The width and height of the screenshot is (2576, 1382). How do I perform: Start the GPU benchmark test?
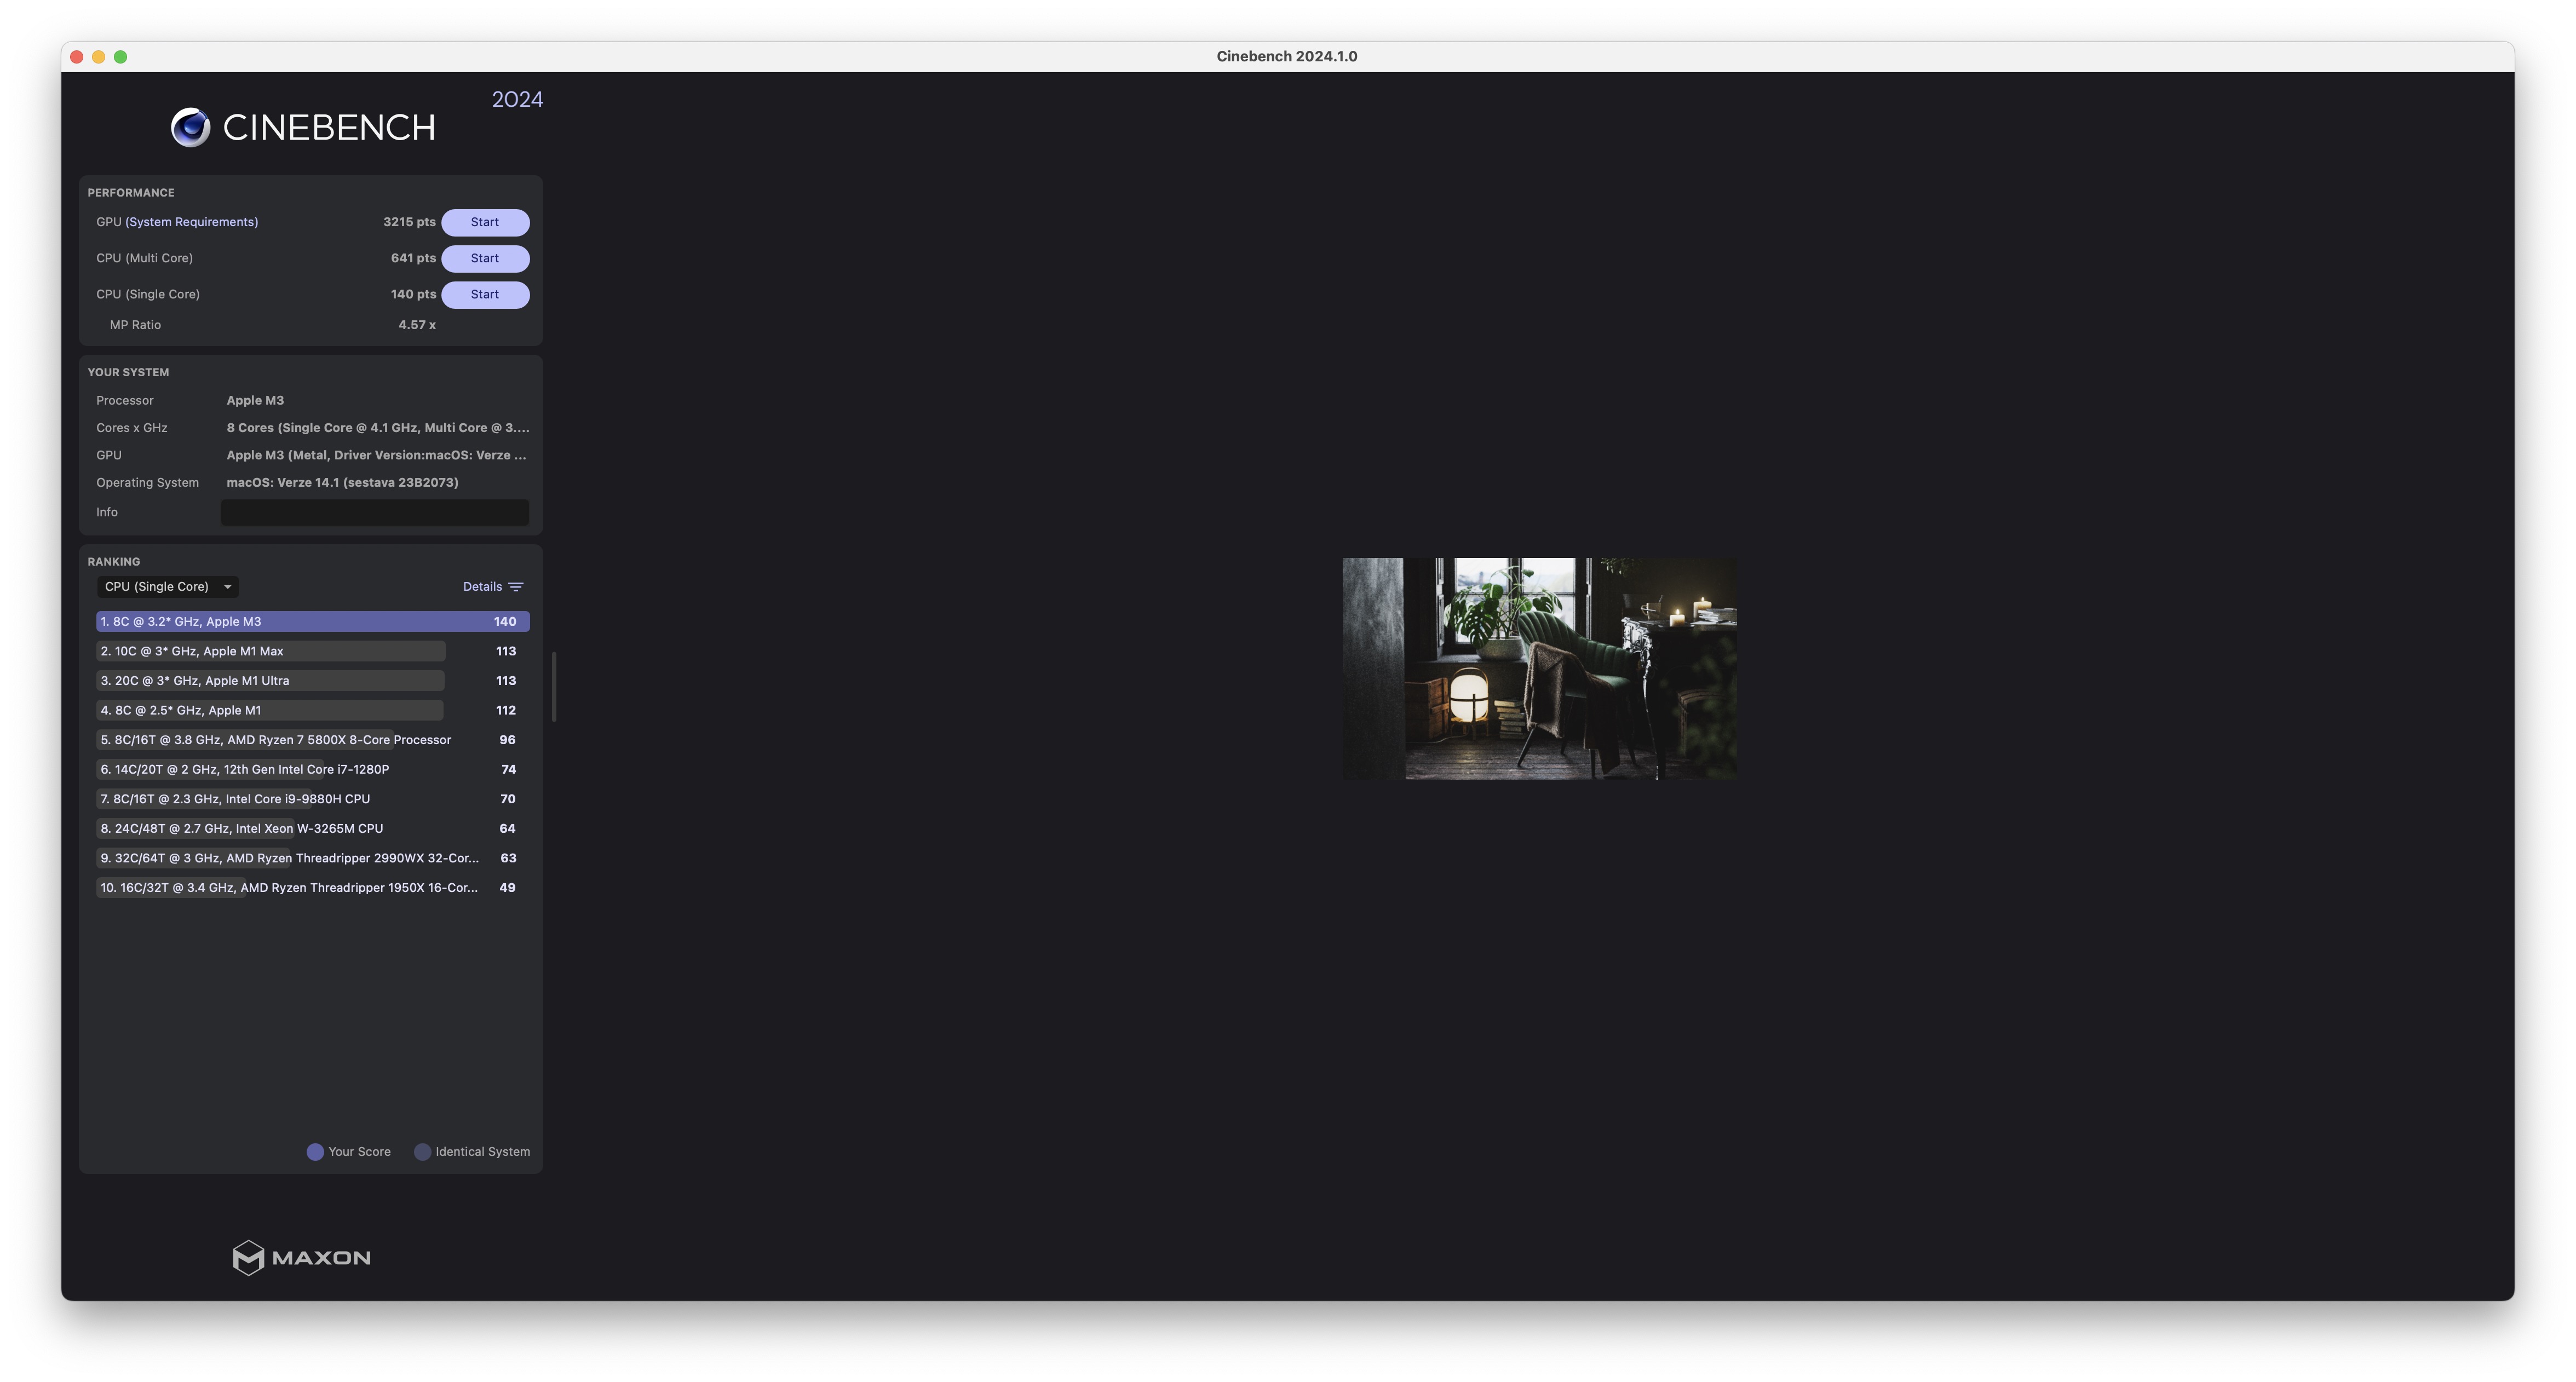click(x=485, y=222)
